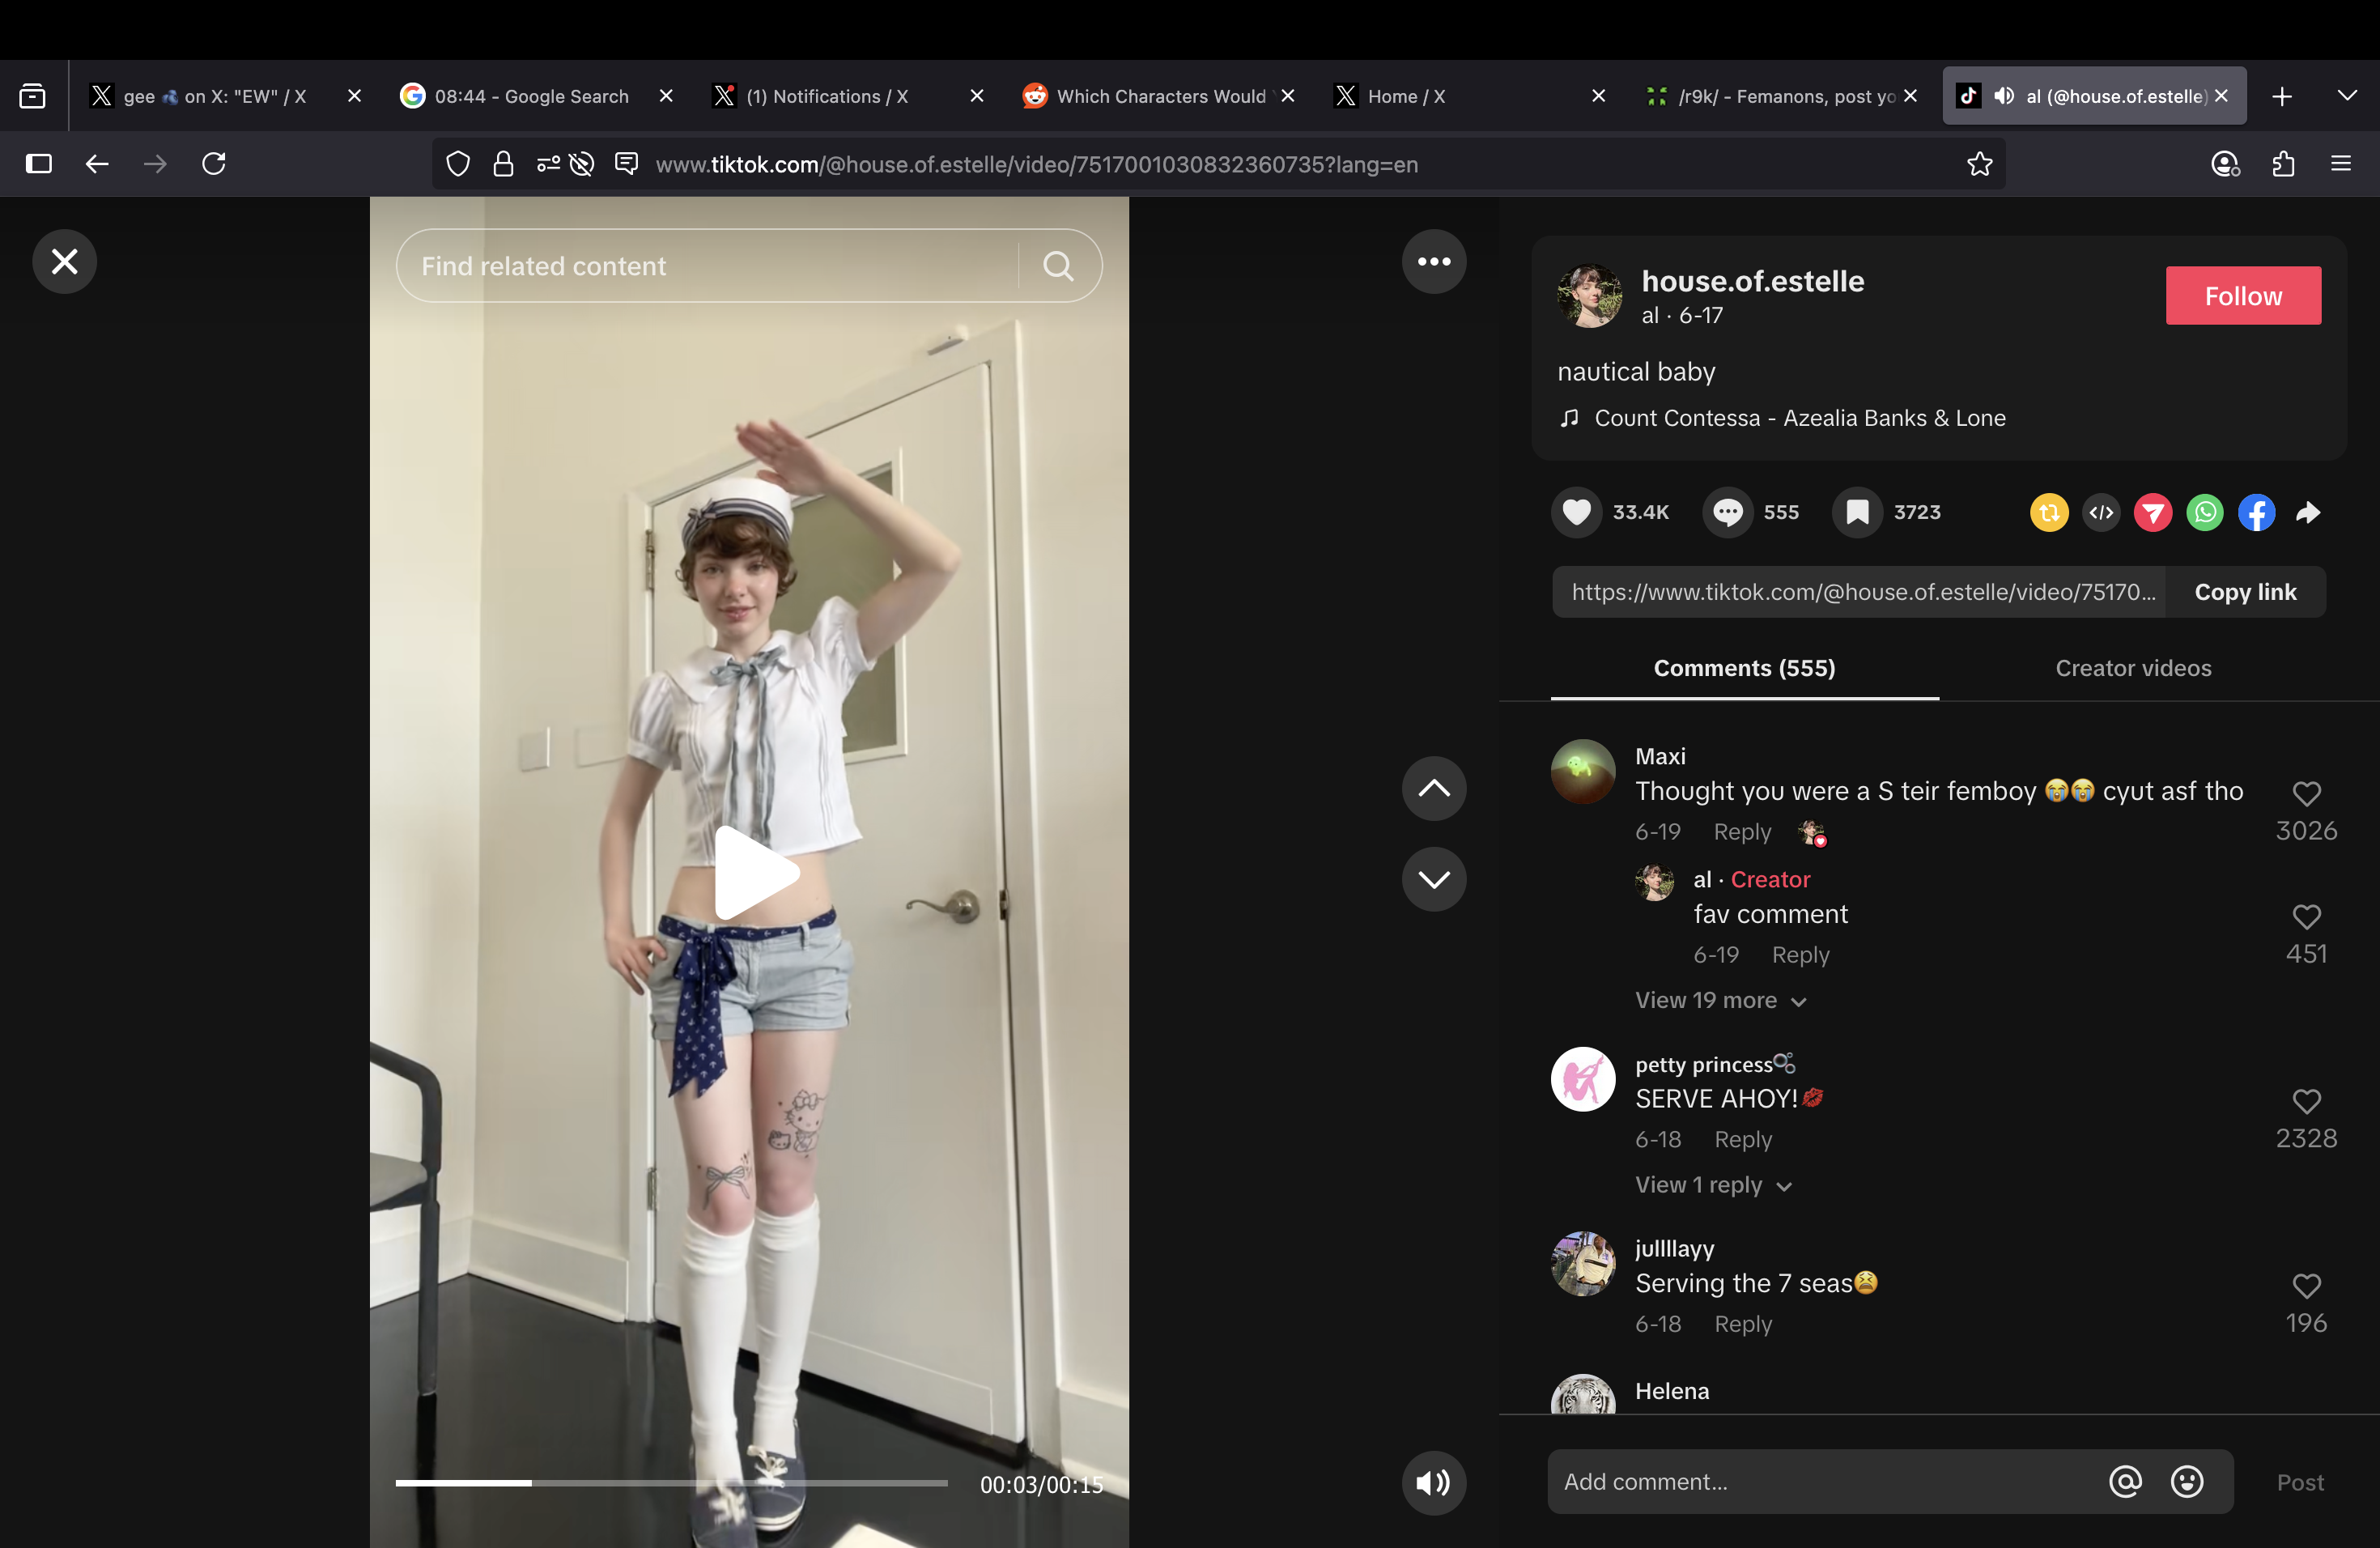The height and width of the screenshot is (1548, 2380).
Task: Open petty princess's profile avatar
Action: (x=1582, y=1079)
